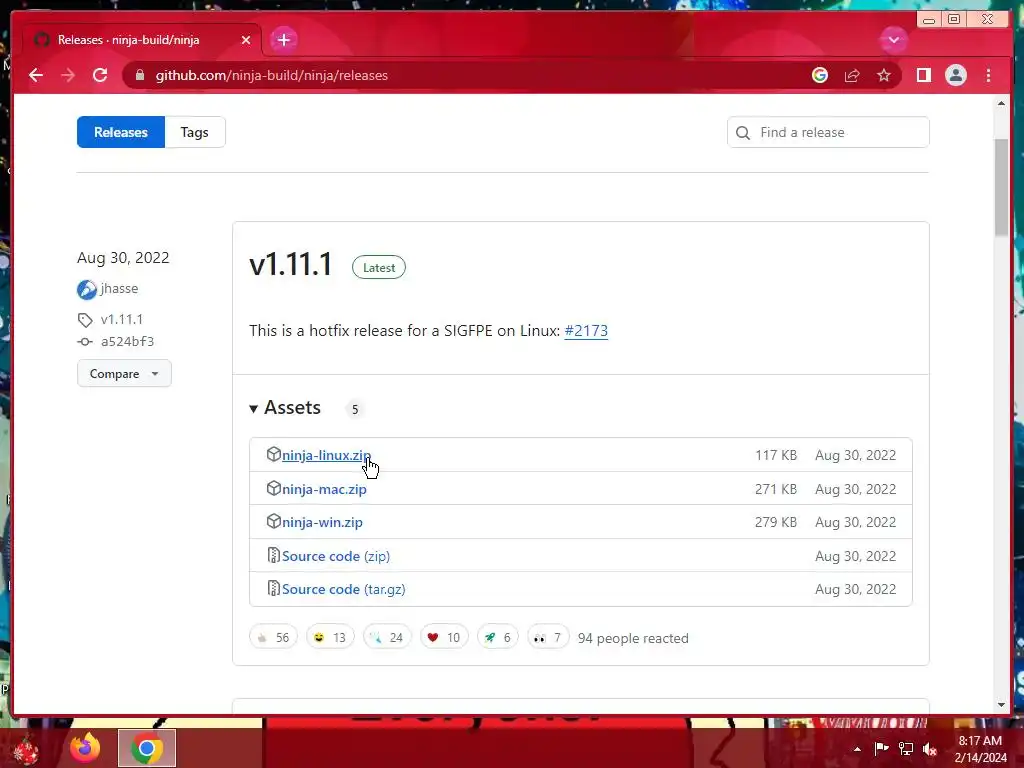Focus the Find a release search box
This screenshot has width=1024, height=768.
[x=828, y=133]
